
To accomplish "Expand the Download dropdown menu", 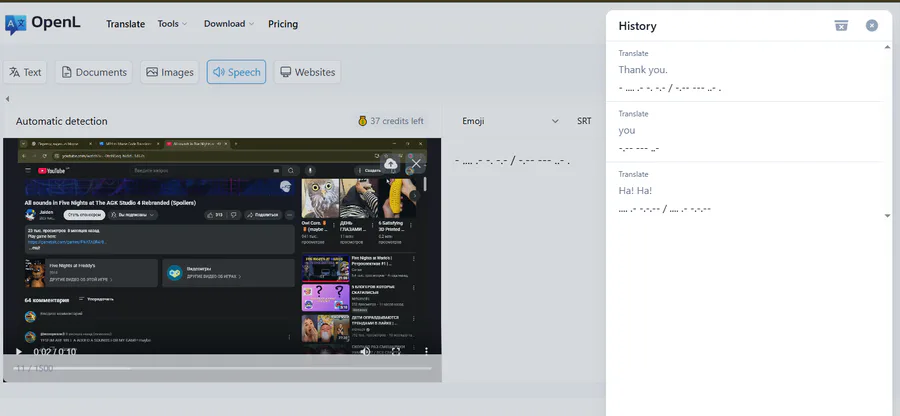I will coord(229,24).
